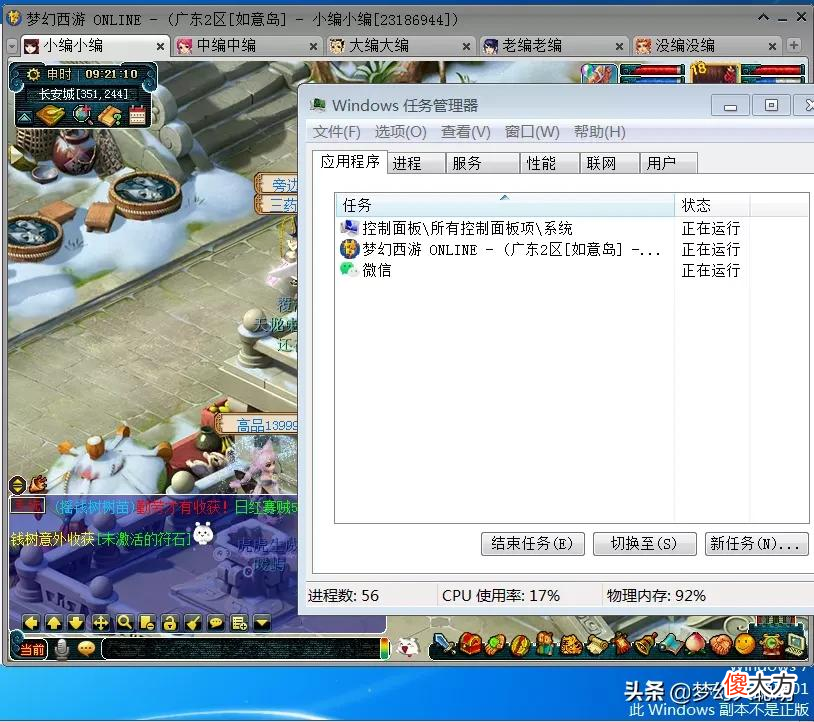Click the 结束任务(E) button
The height and width of the screenshot is (722, 814).
[533, 543]
